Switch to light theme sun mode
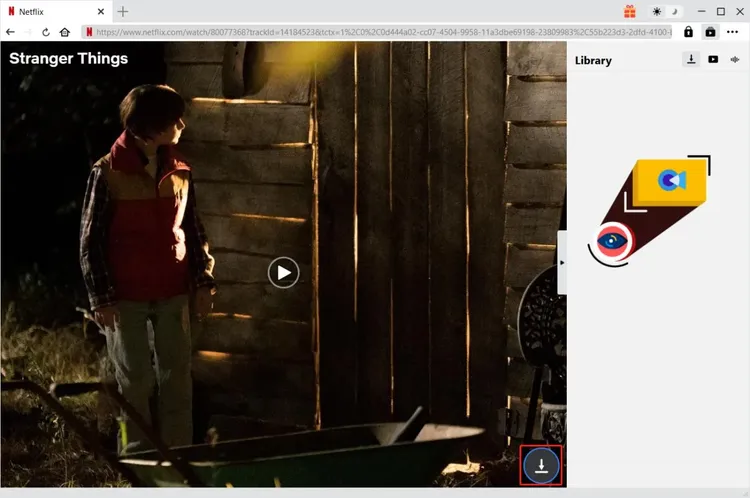Viewport: 750px width, 498px height. coord(657,11)
